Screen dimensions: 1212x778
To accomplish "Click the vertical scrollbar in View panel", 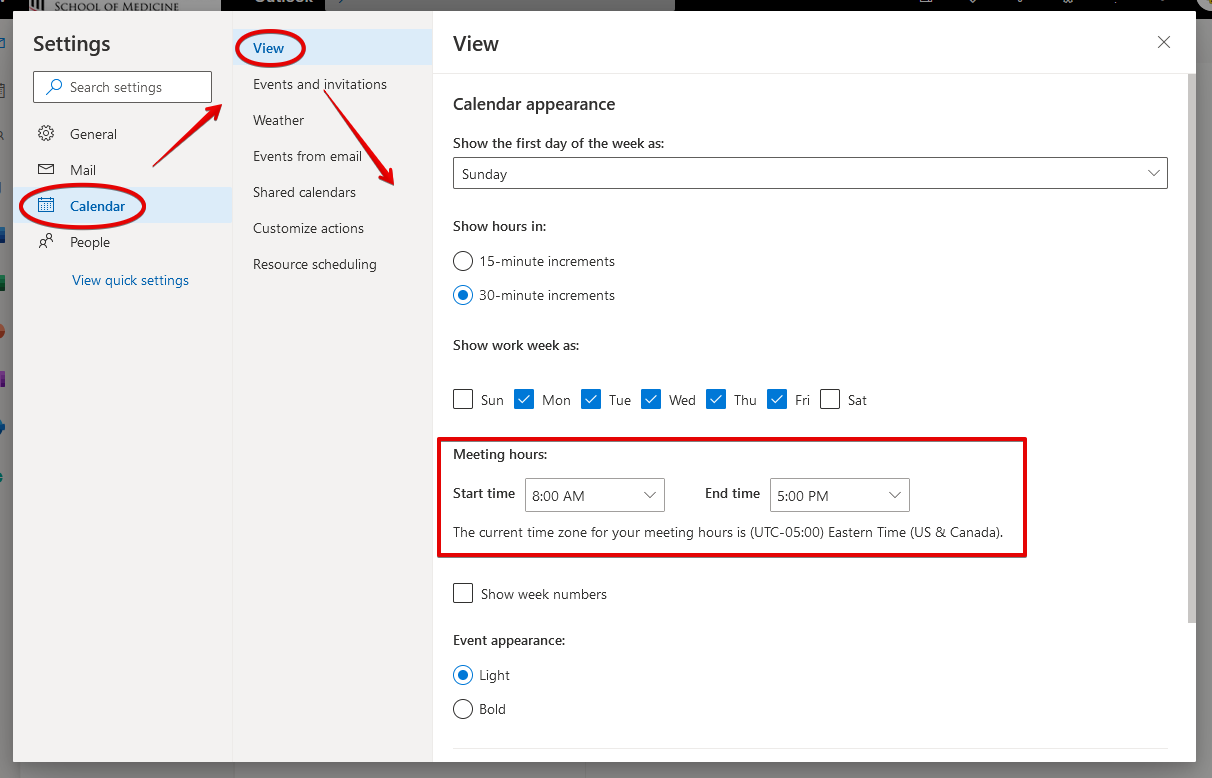I will click(x=1190, y=350).
